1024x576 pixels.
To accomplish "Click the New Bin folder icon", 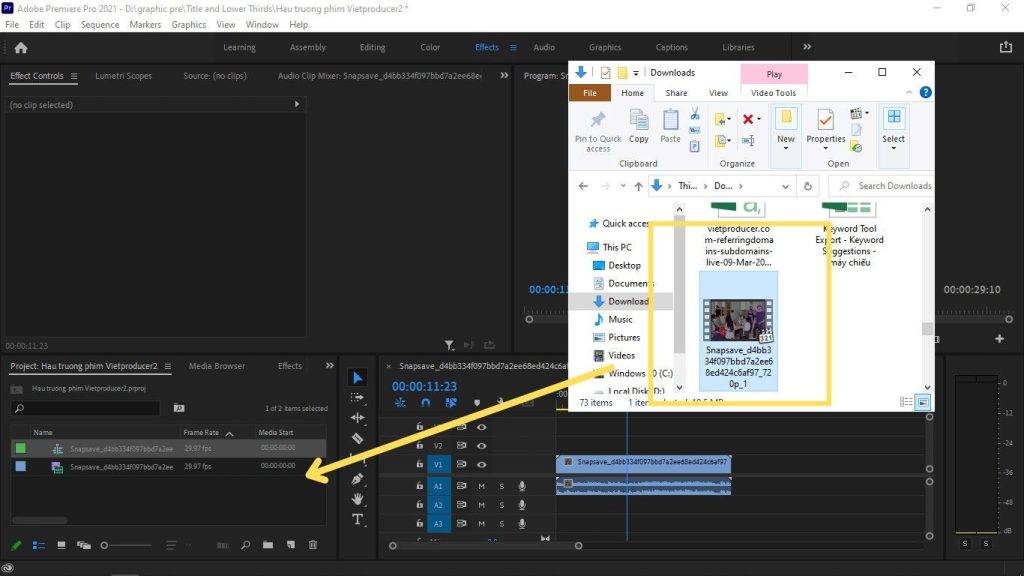I will (268, 545).
